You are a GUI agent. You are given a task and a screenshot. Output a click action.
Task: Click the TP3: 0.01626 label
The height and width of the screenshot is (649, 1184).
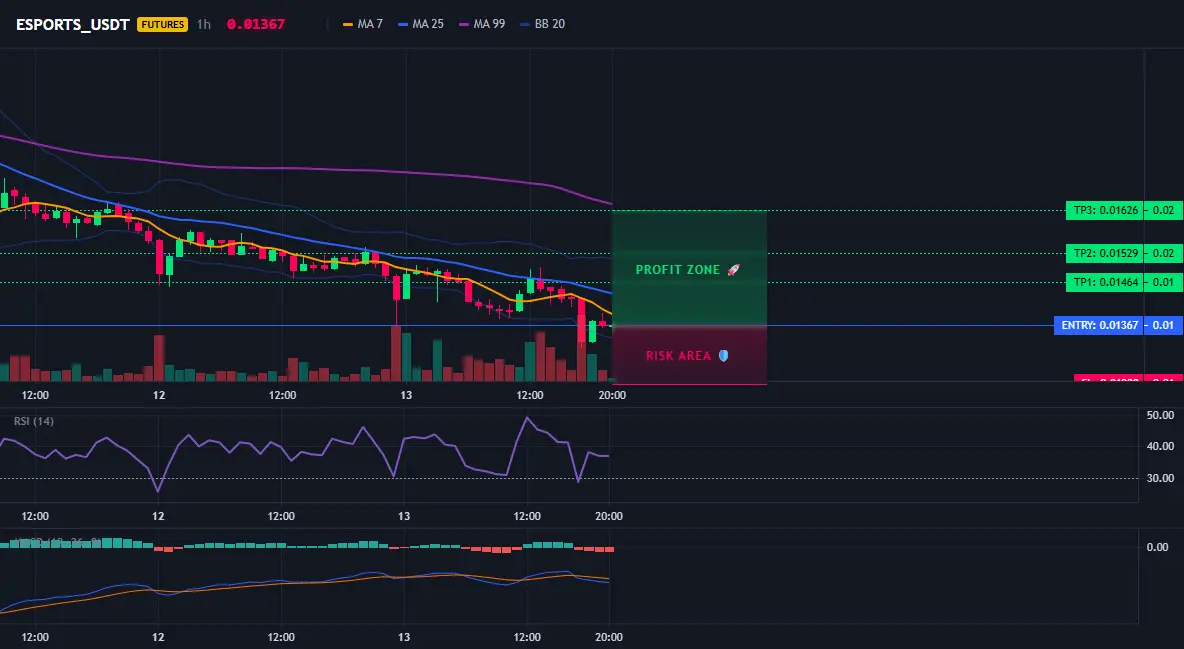pyautogui.click(x=1105, y=211)
